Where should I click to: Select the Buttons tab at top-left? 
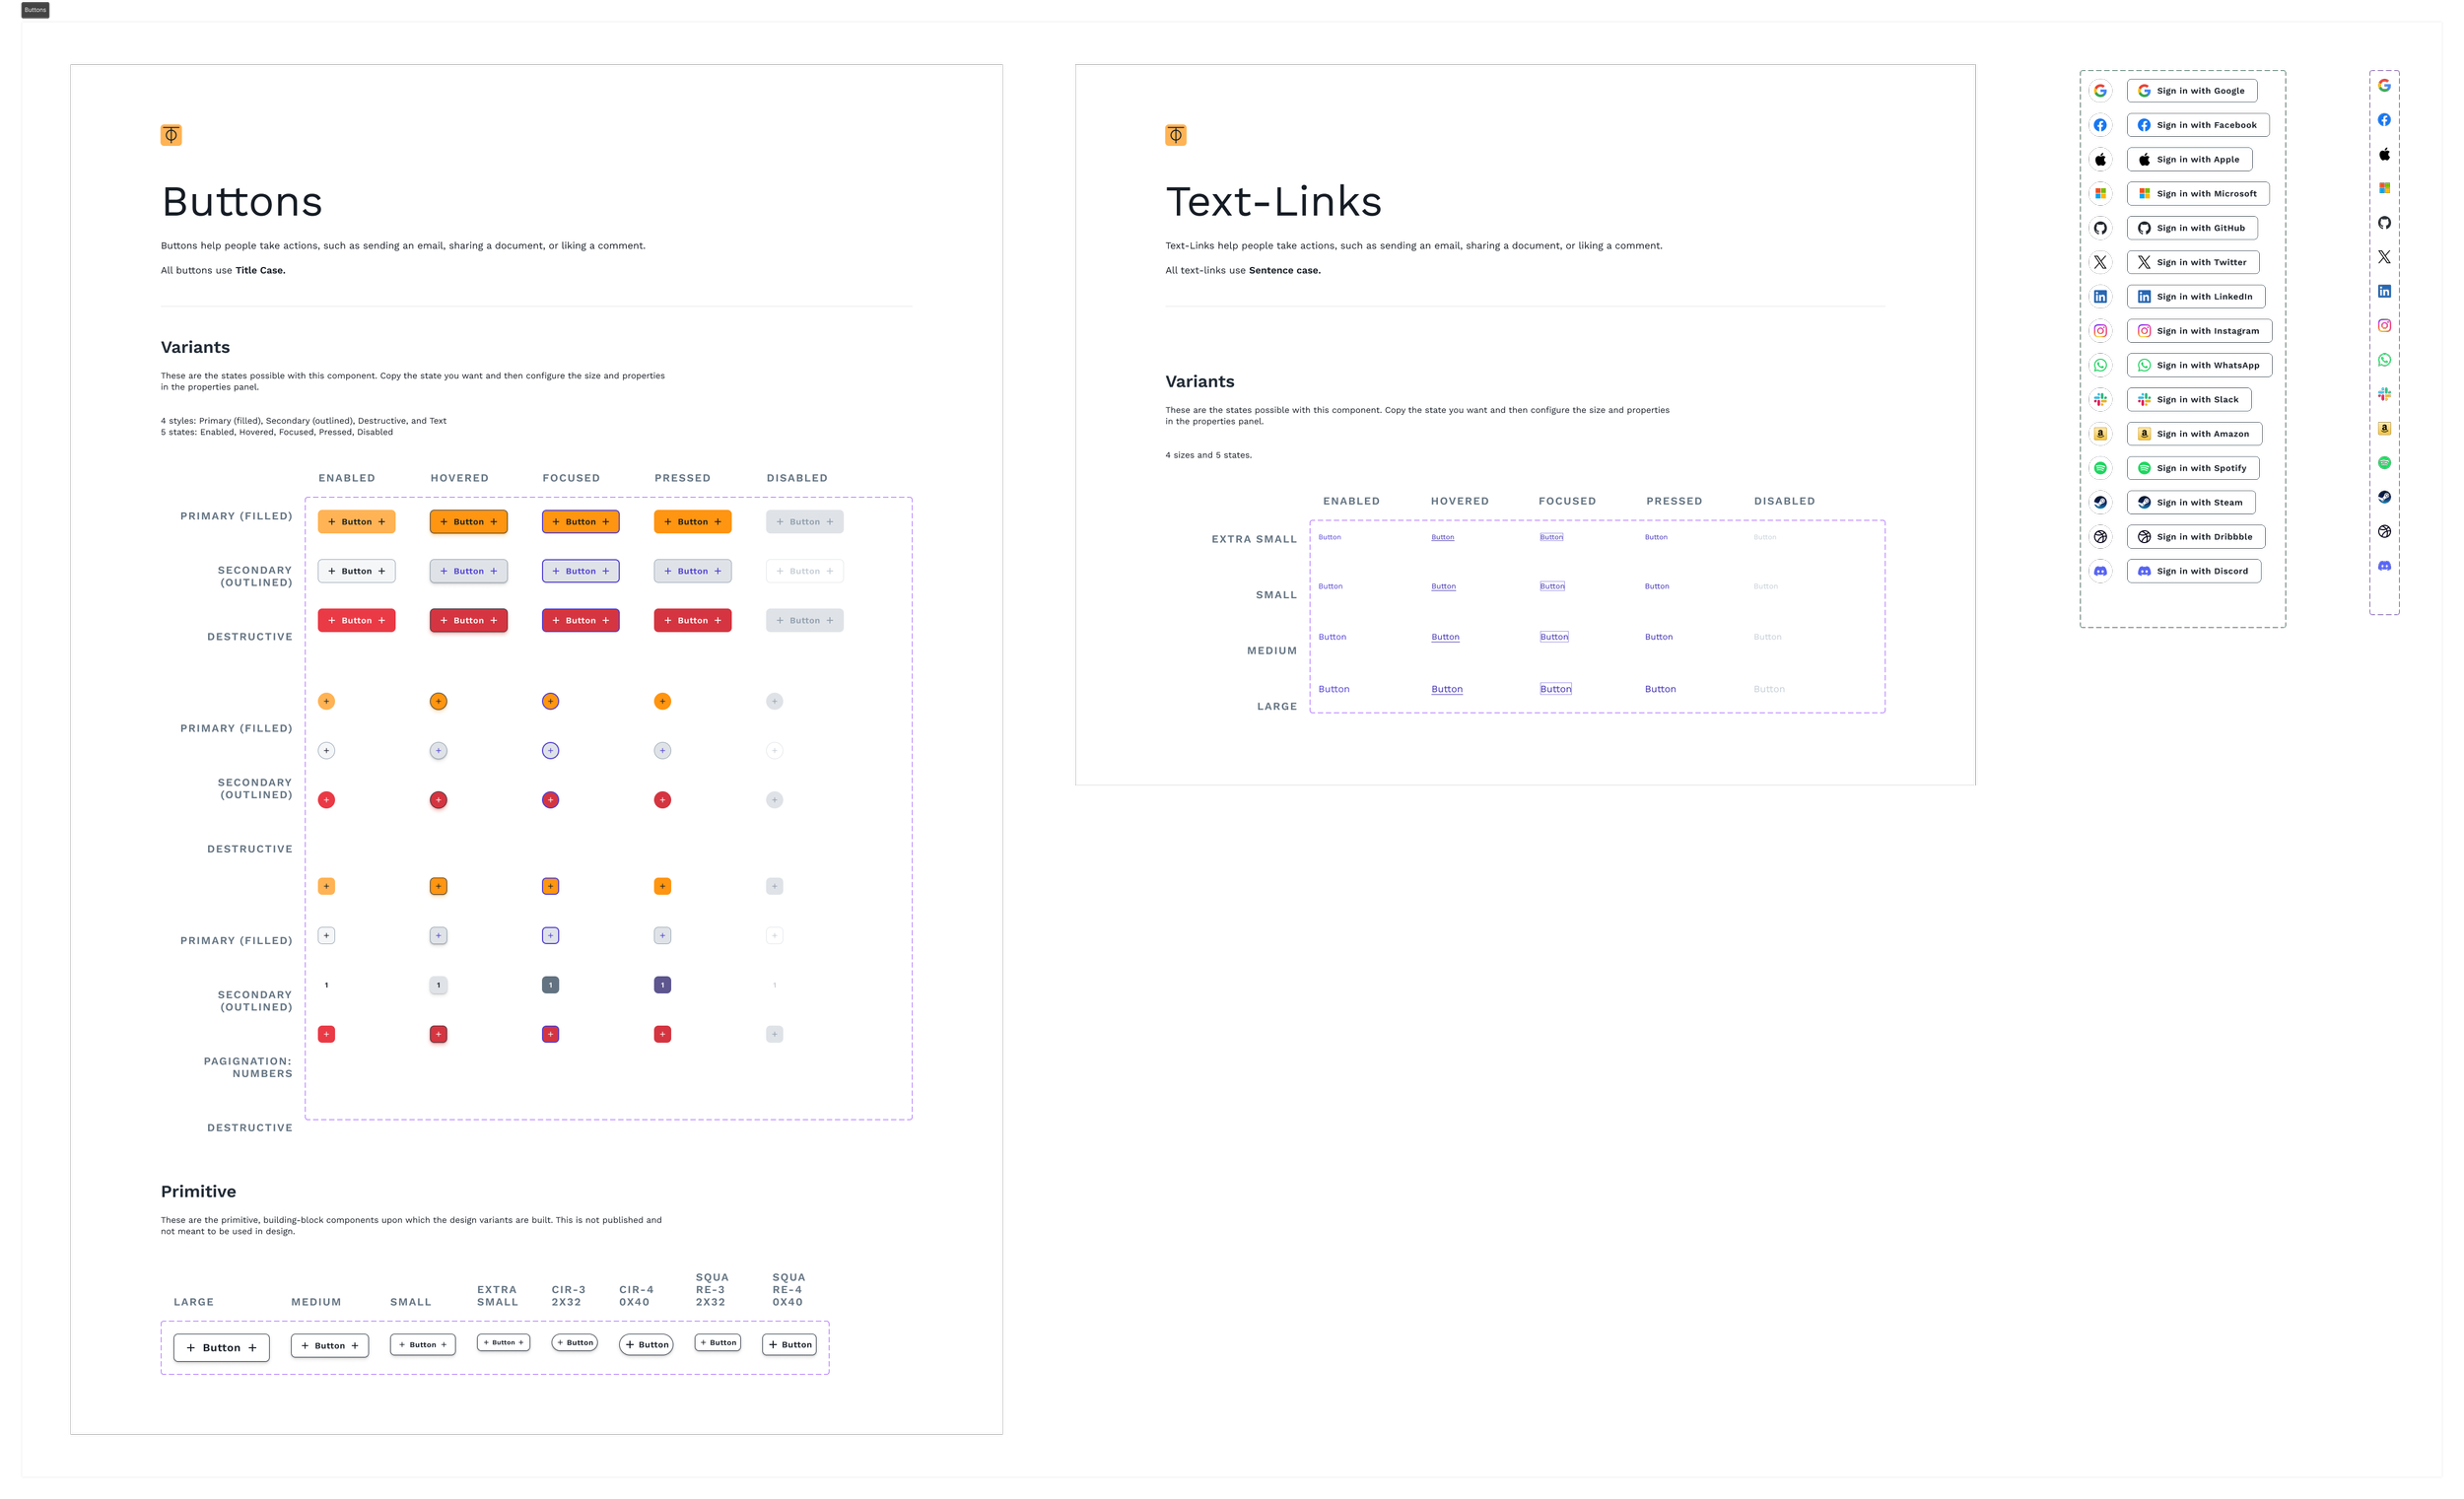[35, 10]
